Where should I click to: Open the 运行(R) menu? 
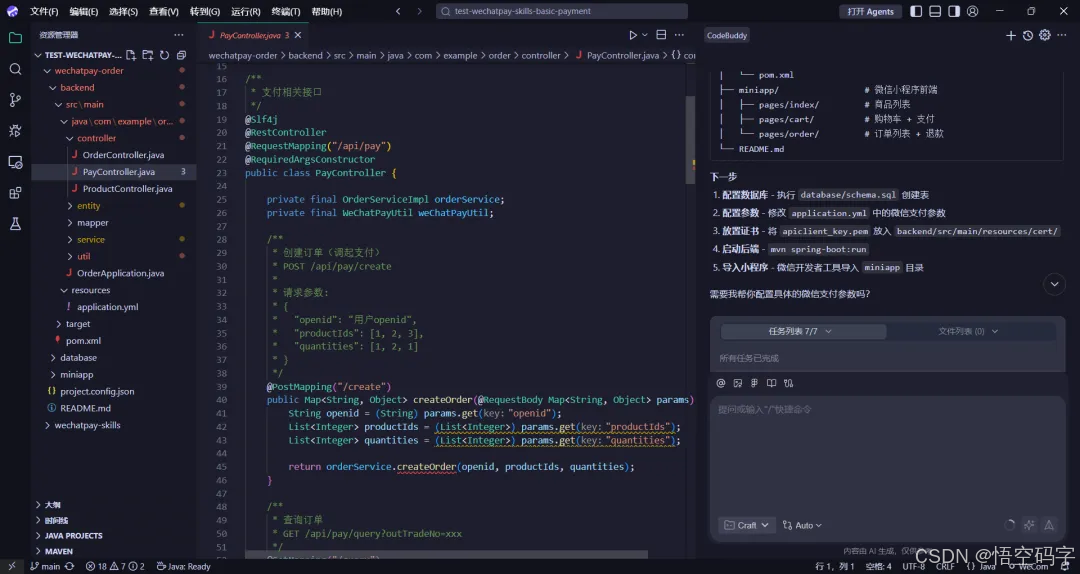[245, 11]
